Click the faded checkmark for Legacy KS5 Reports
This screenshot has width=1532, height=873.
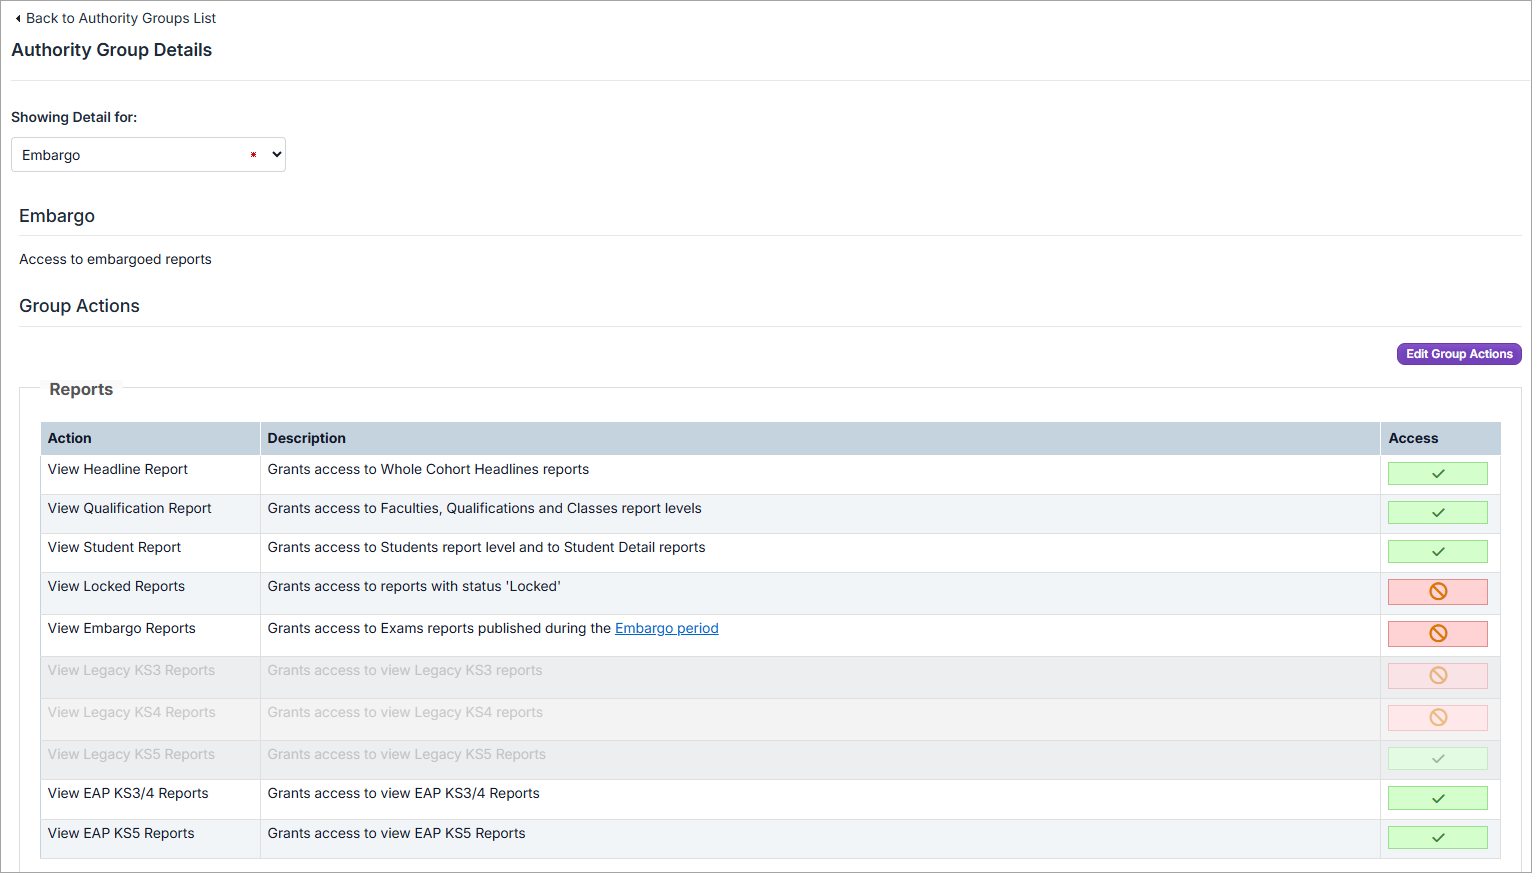(1437, 758)
